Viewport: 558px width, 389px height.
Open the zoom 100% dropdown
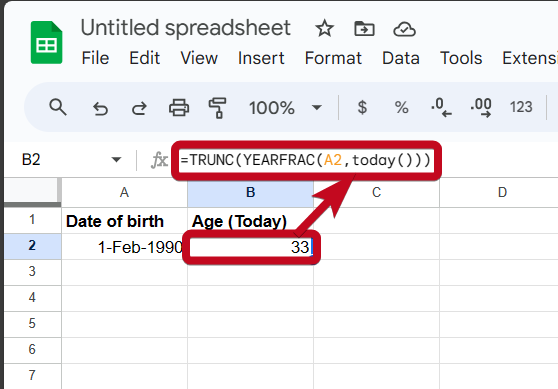point(285,107)
